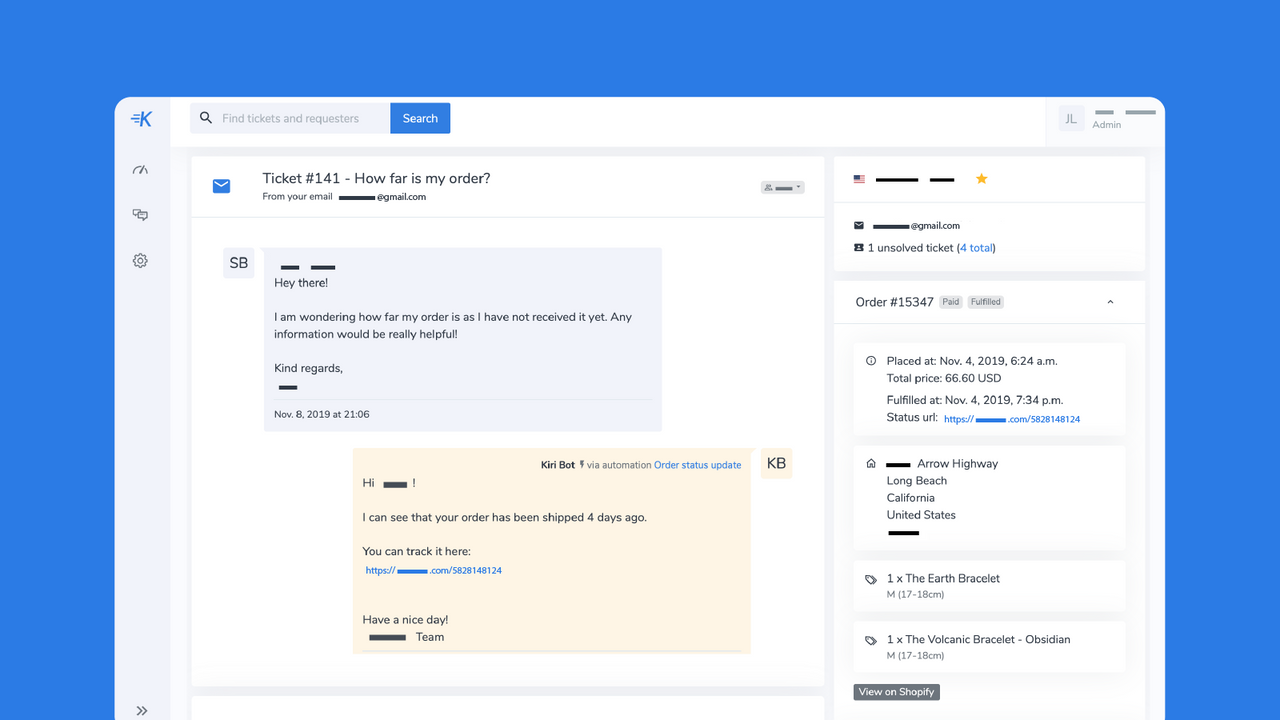Click the tag icon beside The Earth Bracelet
This screenshot has width=1280, height=720.
point(870,578)
